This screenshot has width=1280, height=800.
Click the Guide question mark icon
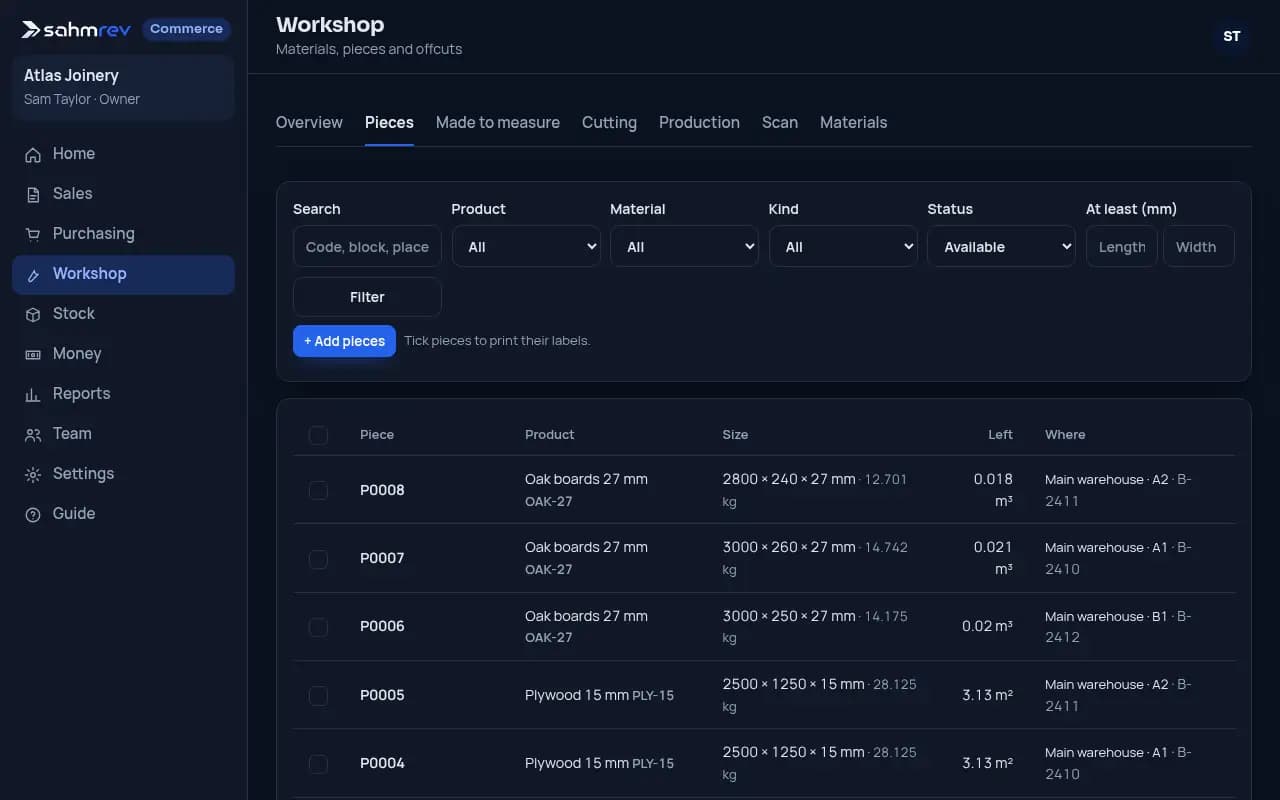click(x=33, y=514)
